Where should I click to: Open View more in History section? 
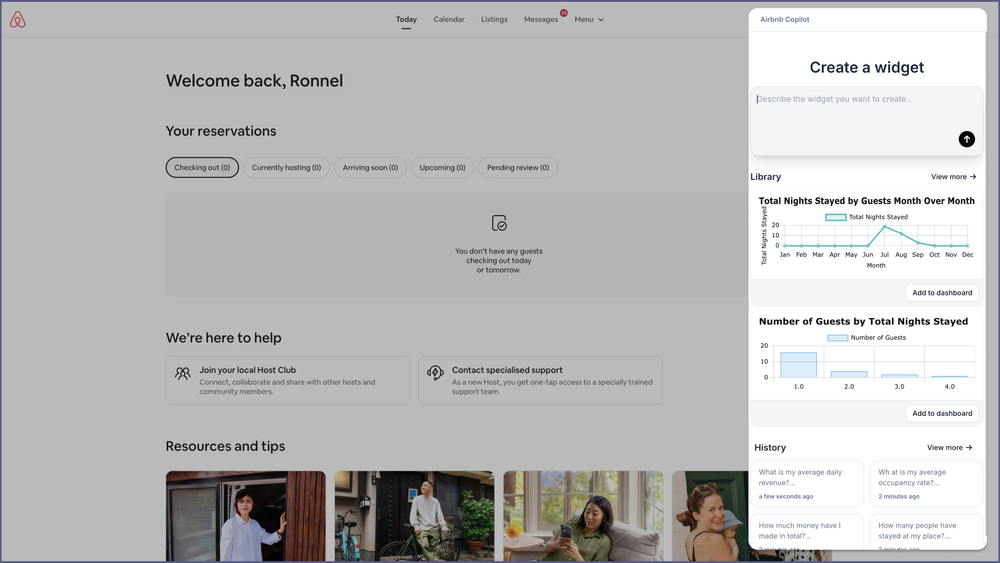pyautogui.click(x=949, y=448)
